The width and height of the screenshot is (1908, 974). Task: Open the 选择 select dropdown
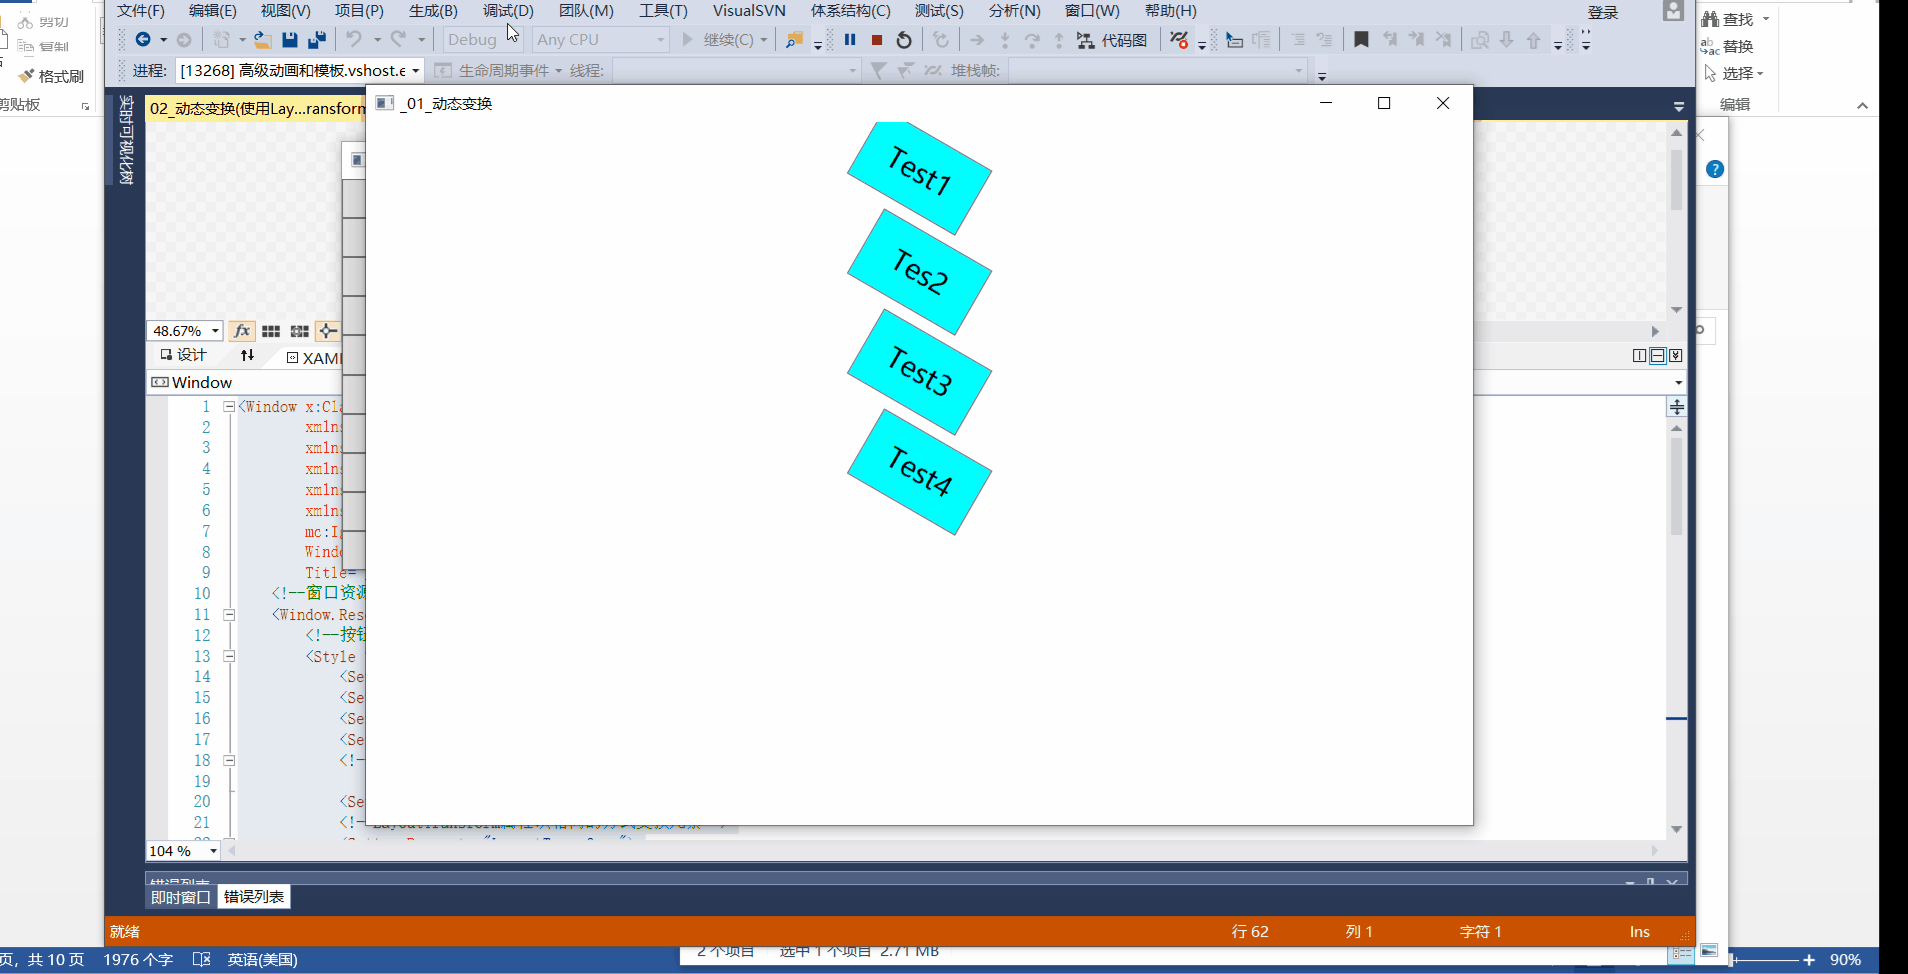pyautogui.click(x=1734, y=73)
